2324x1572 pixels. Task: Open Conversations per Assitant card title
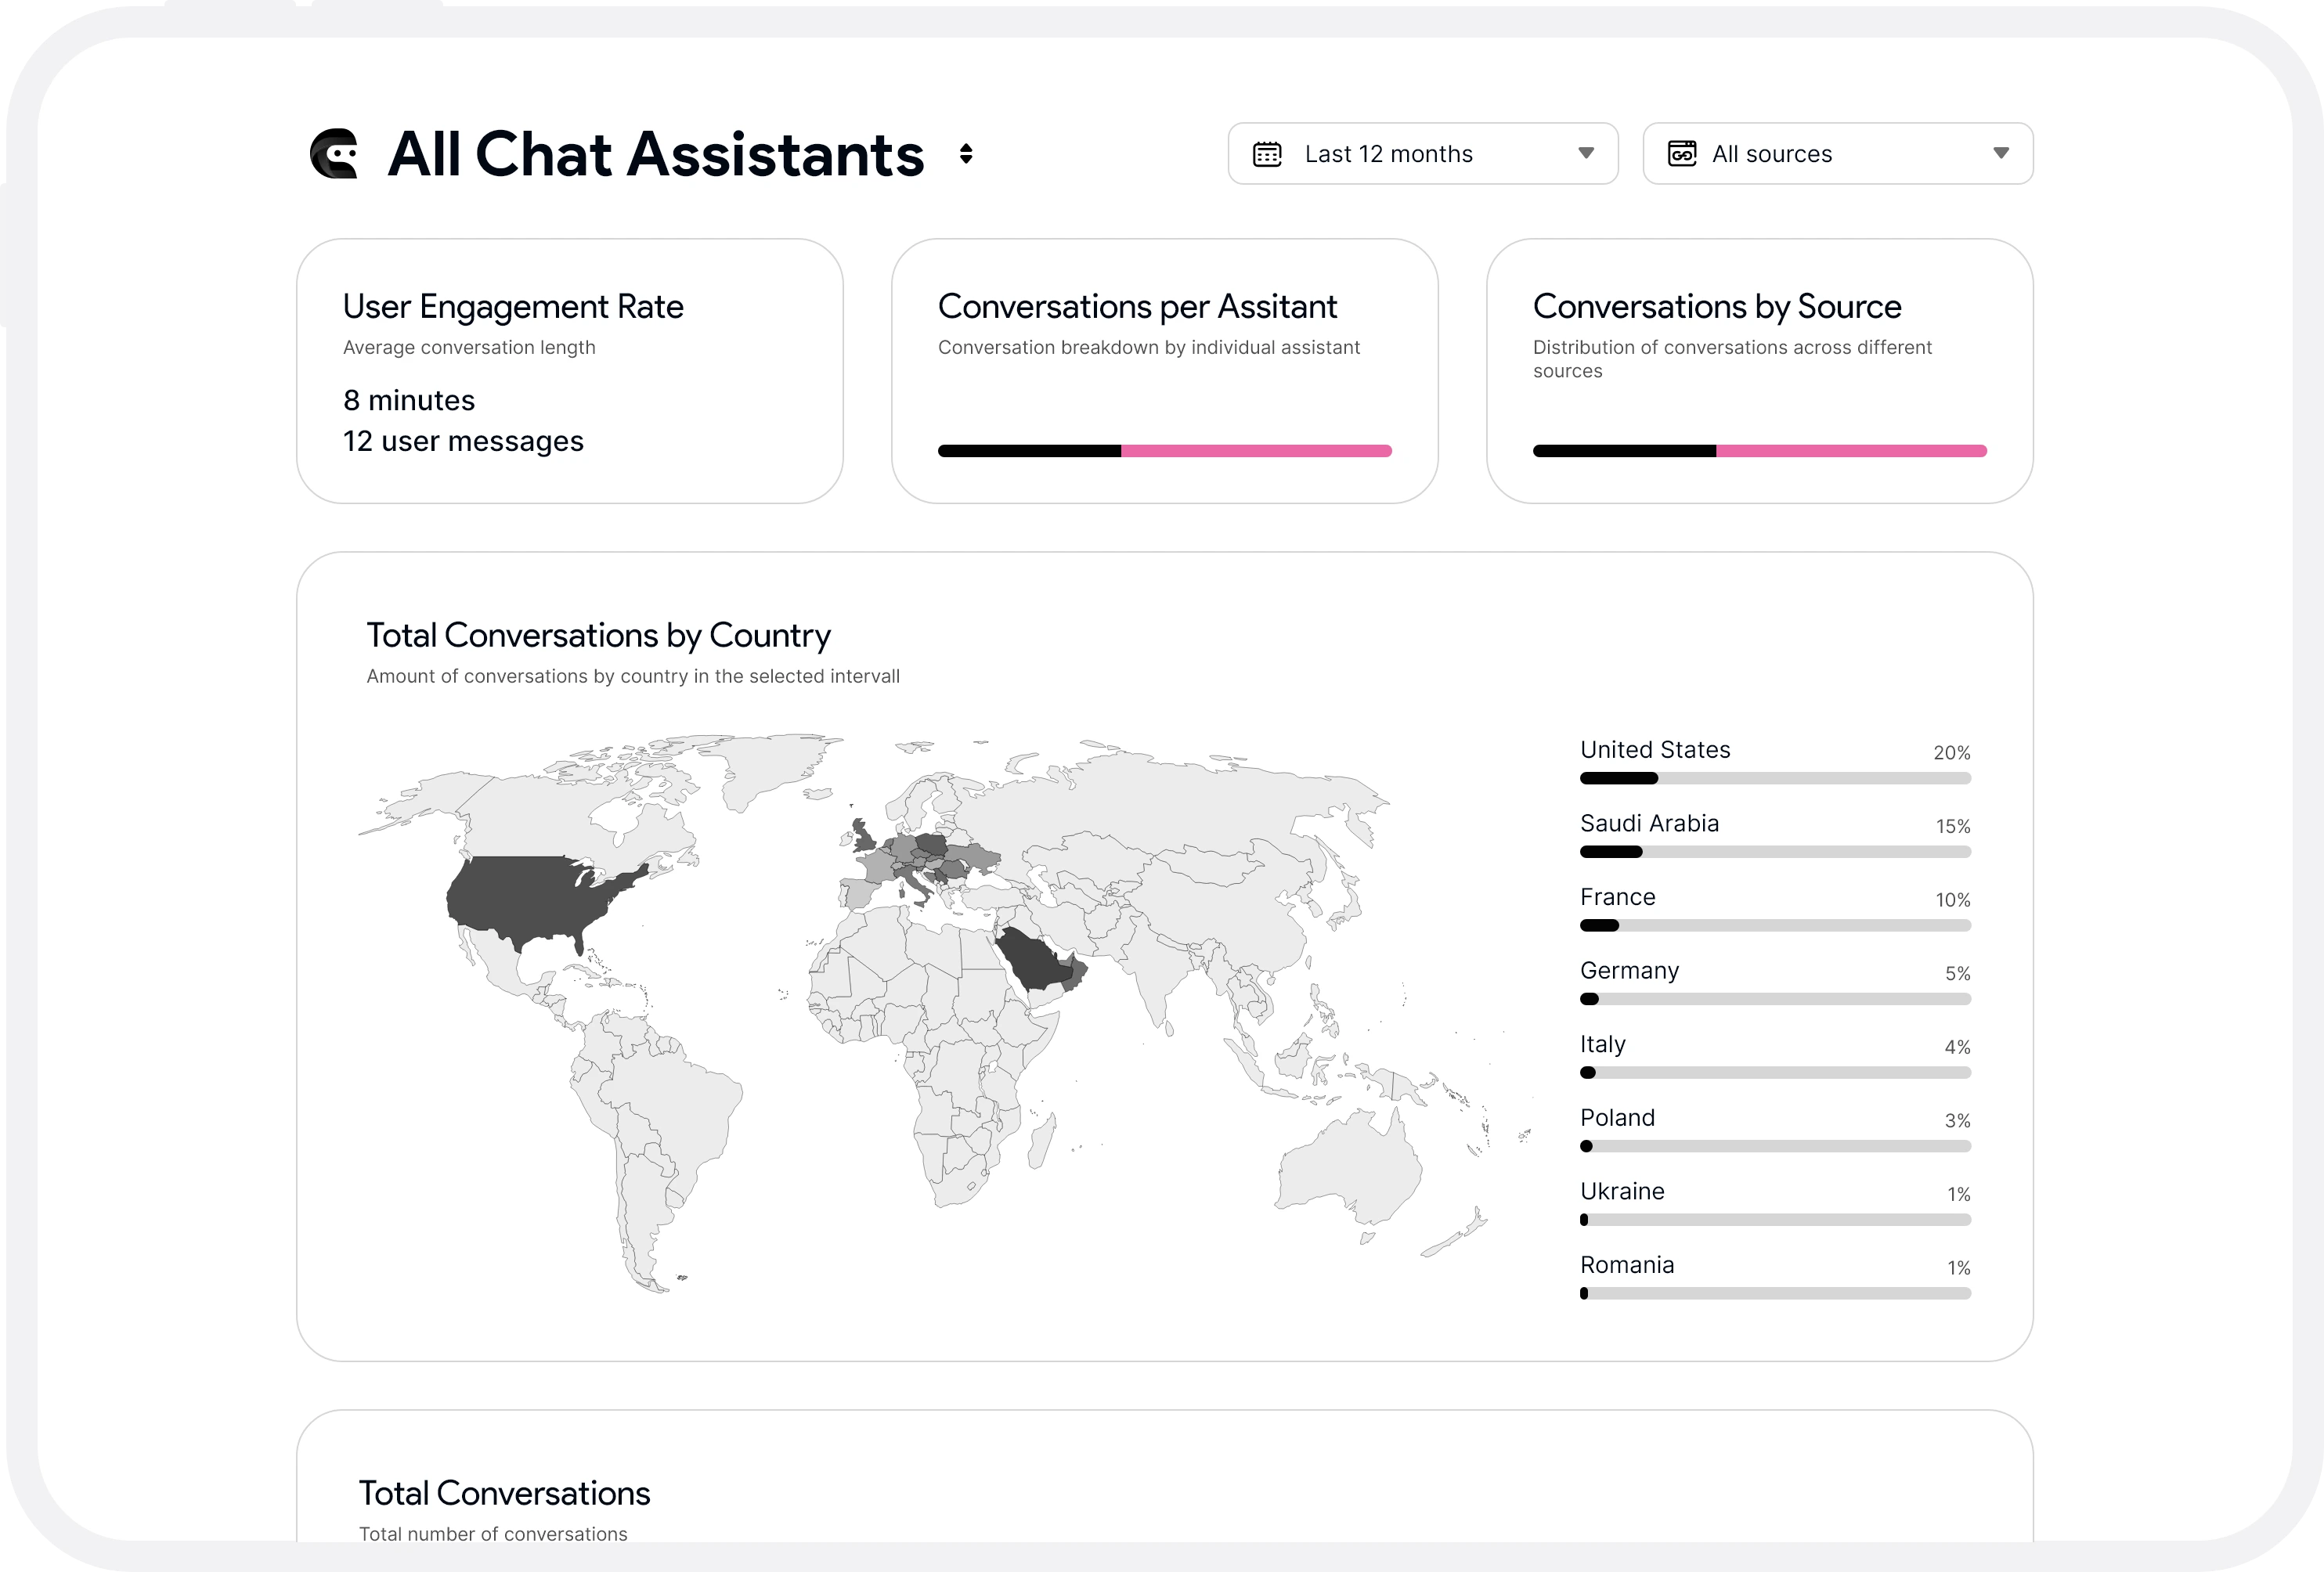(1137, 306)
